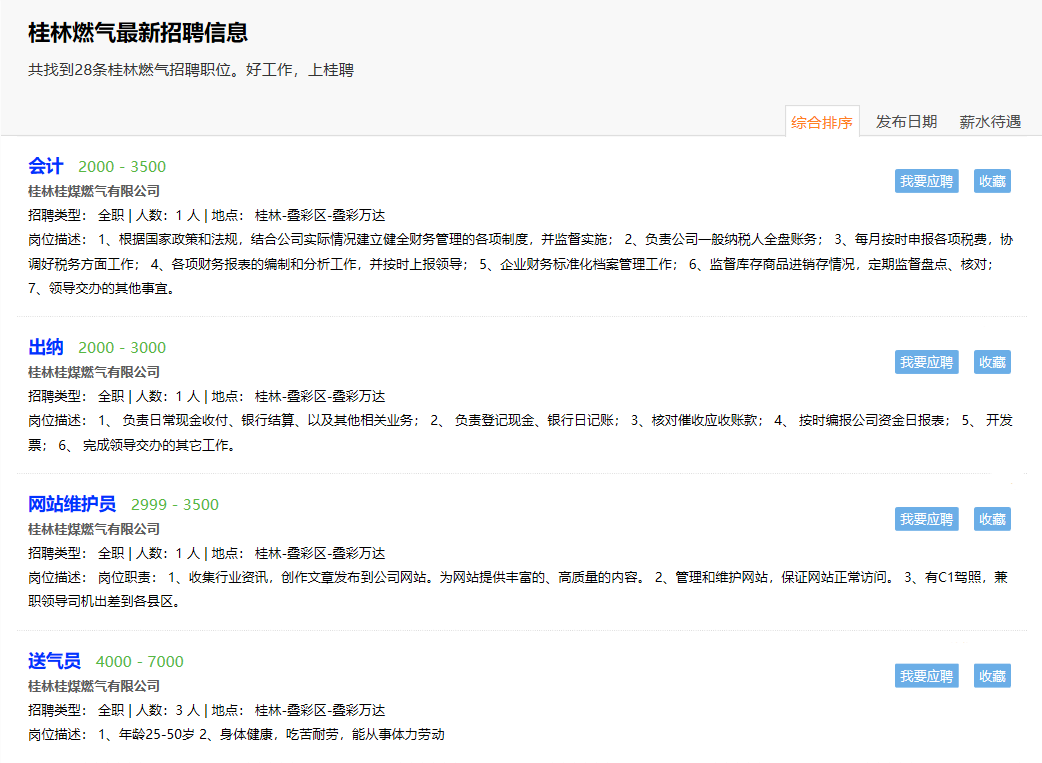Select the 综合排序 sorting tab
Viewport: 1042px width, 763px height.
[822, 122]
